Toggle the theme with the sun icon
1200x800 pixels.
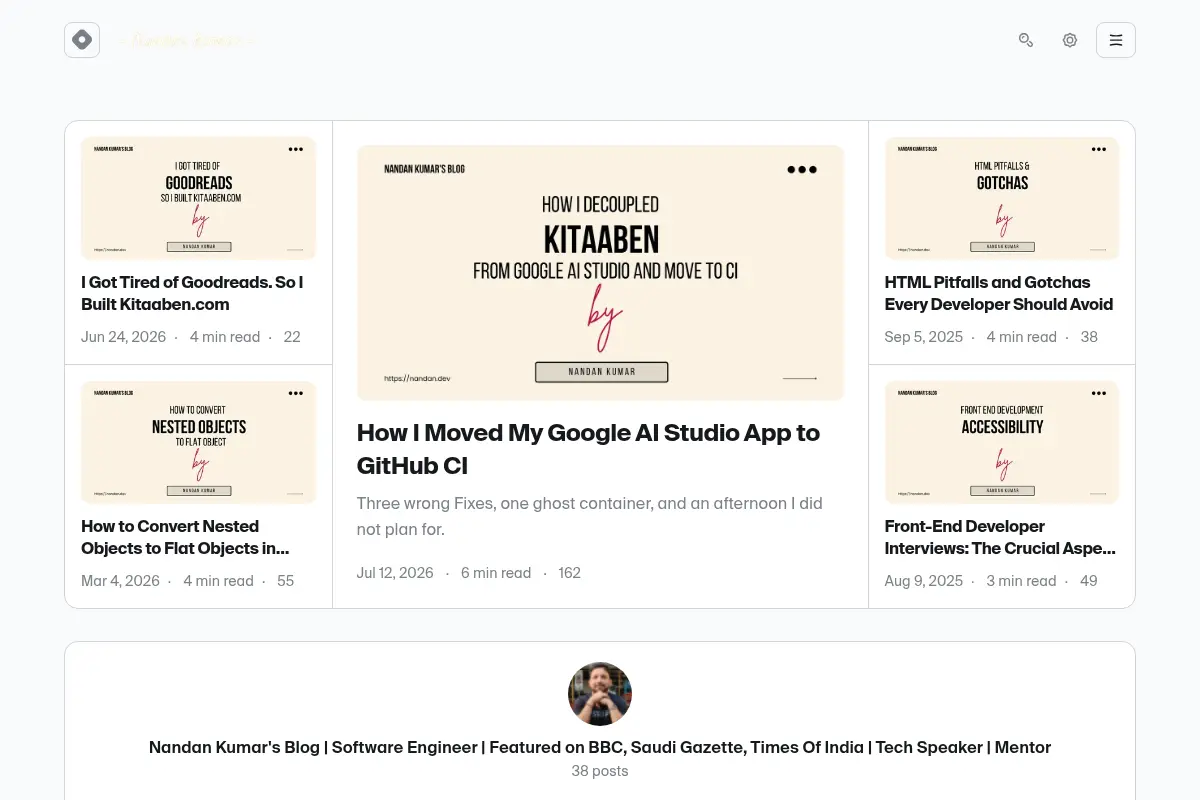tap(1070, 40)
